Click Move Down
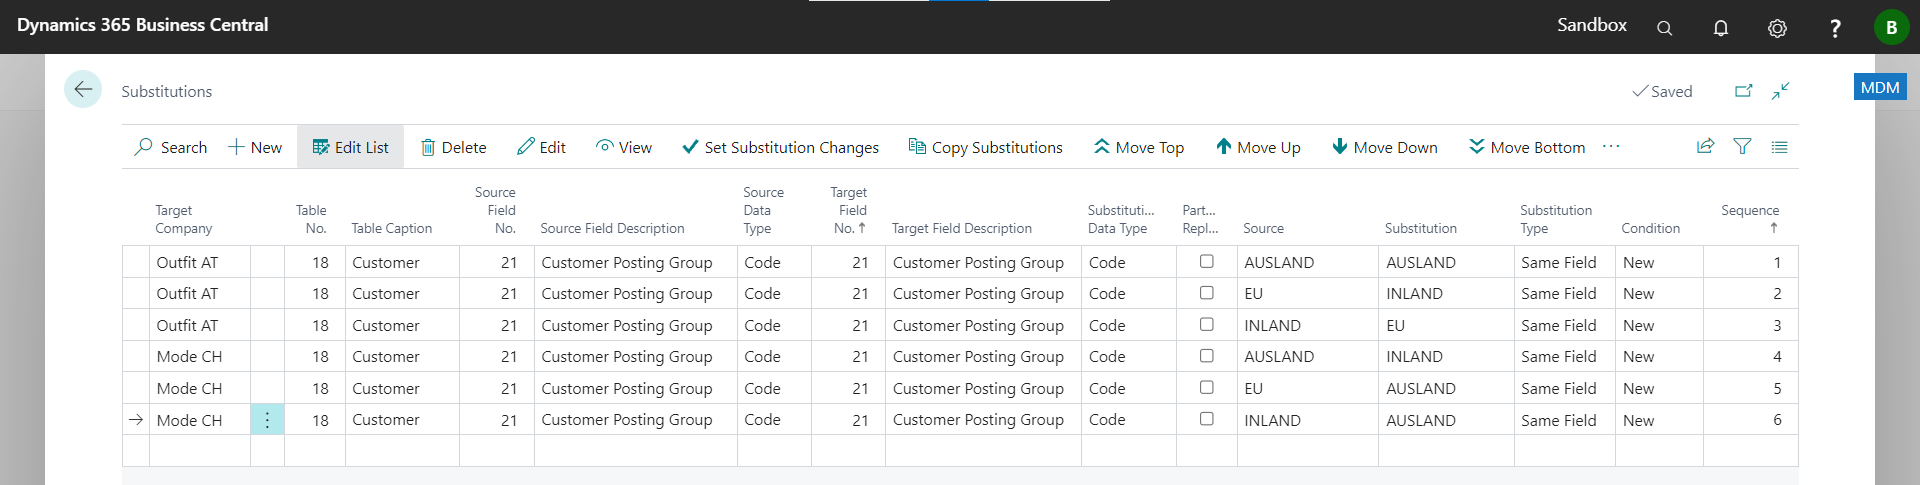The image size is (1920, 485). (1385, 147)
